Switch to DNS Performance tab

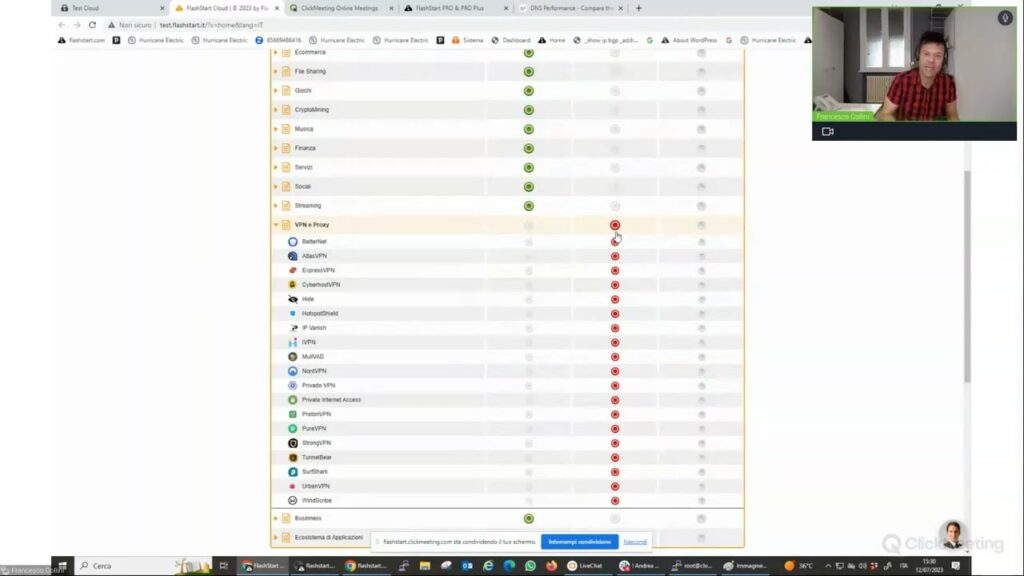coord(570,8)
